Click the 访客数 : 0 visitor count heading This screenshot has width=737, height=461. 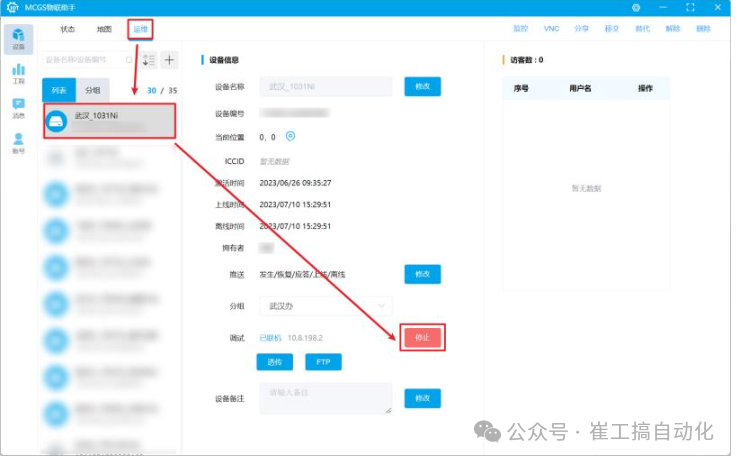click(x=526, y=60)
